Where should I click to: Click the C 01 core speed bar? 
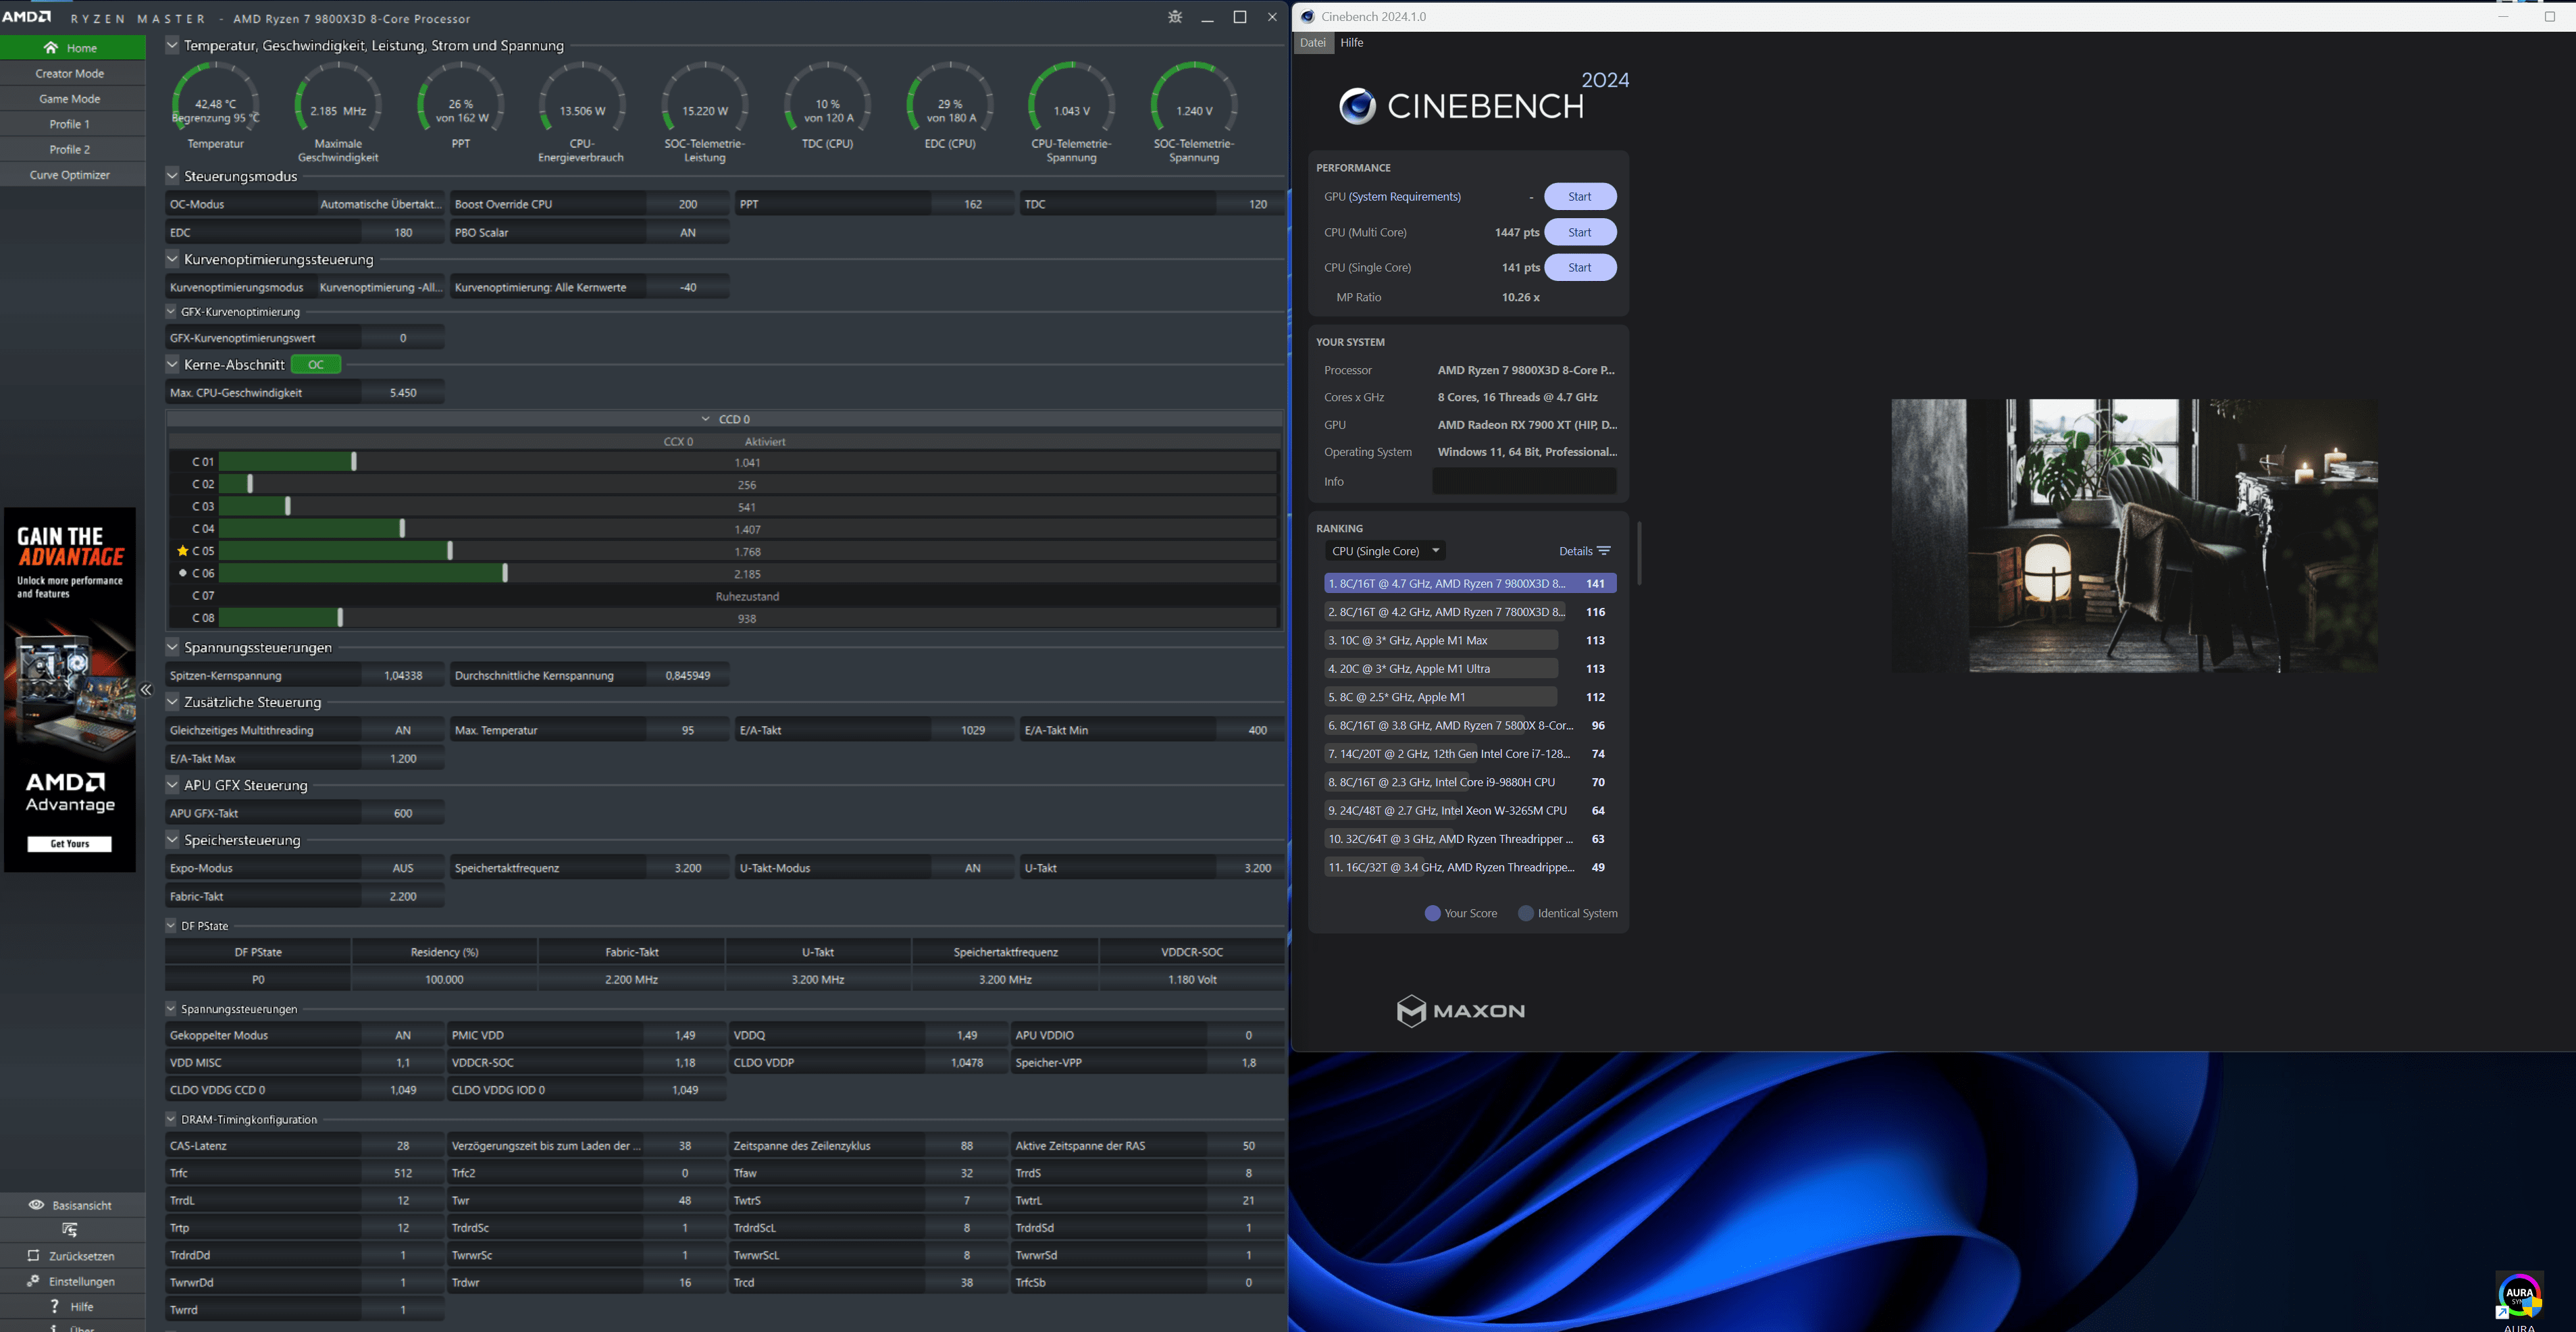tap(747, 462)
